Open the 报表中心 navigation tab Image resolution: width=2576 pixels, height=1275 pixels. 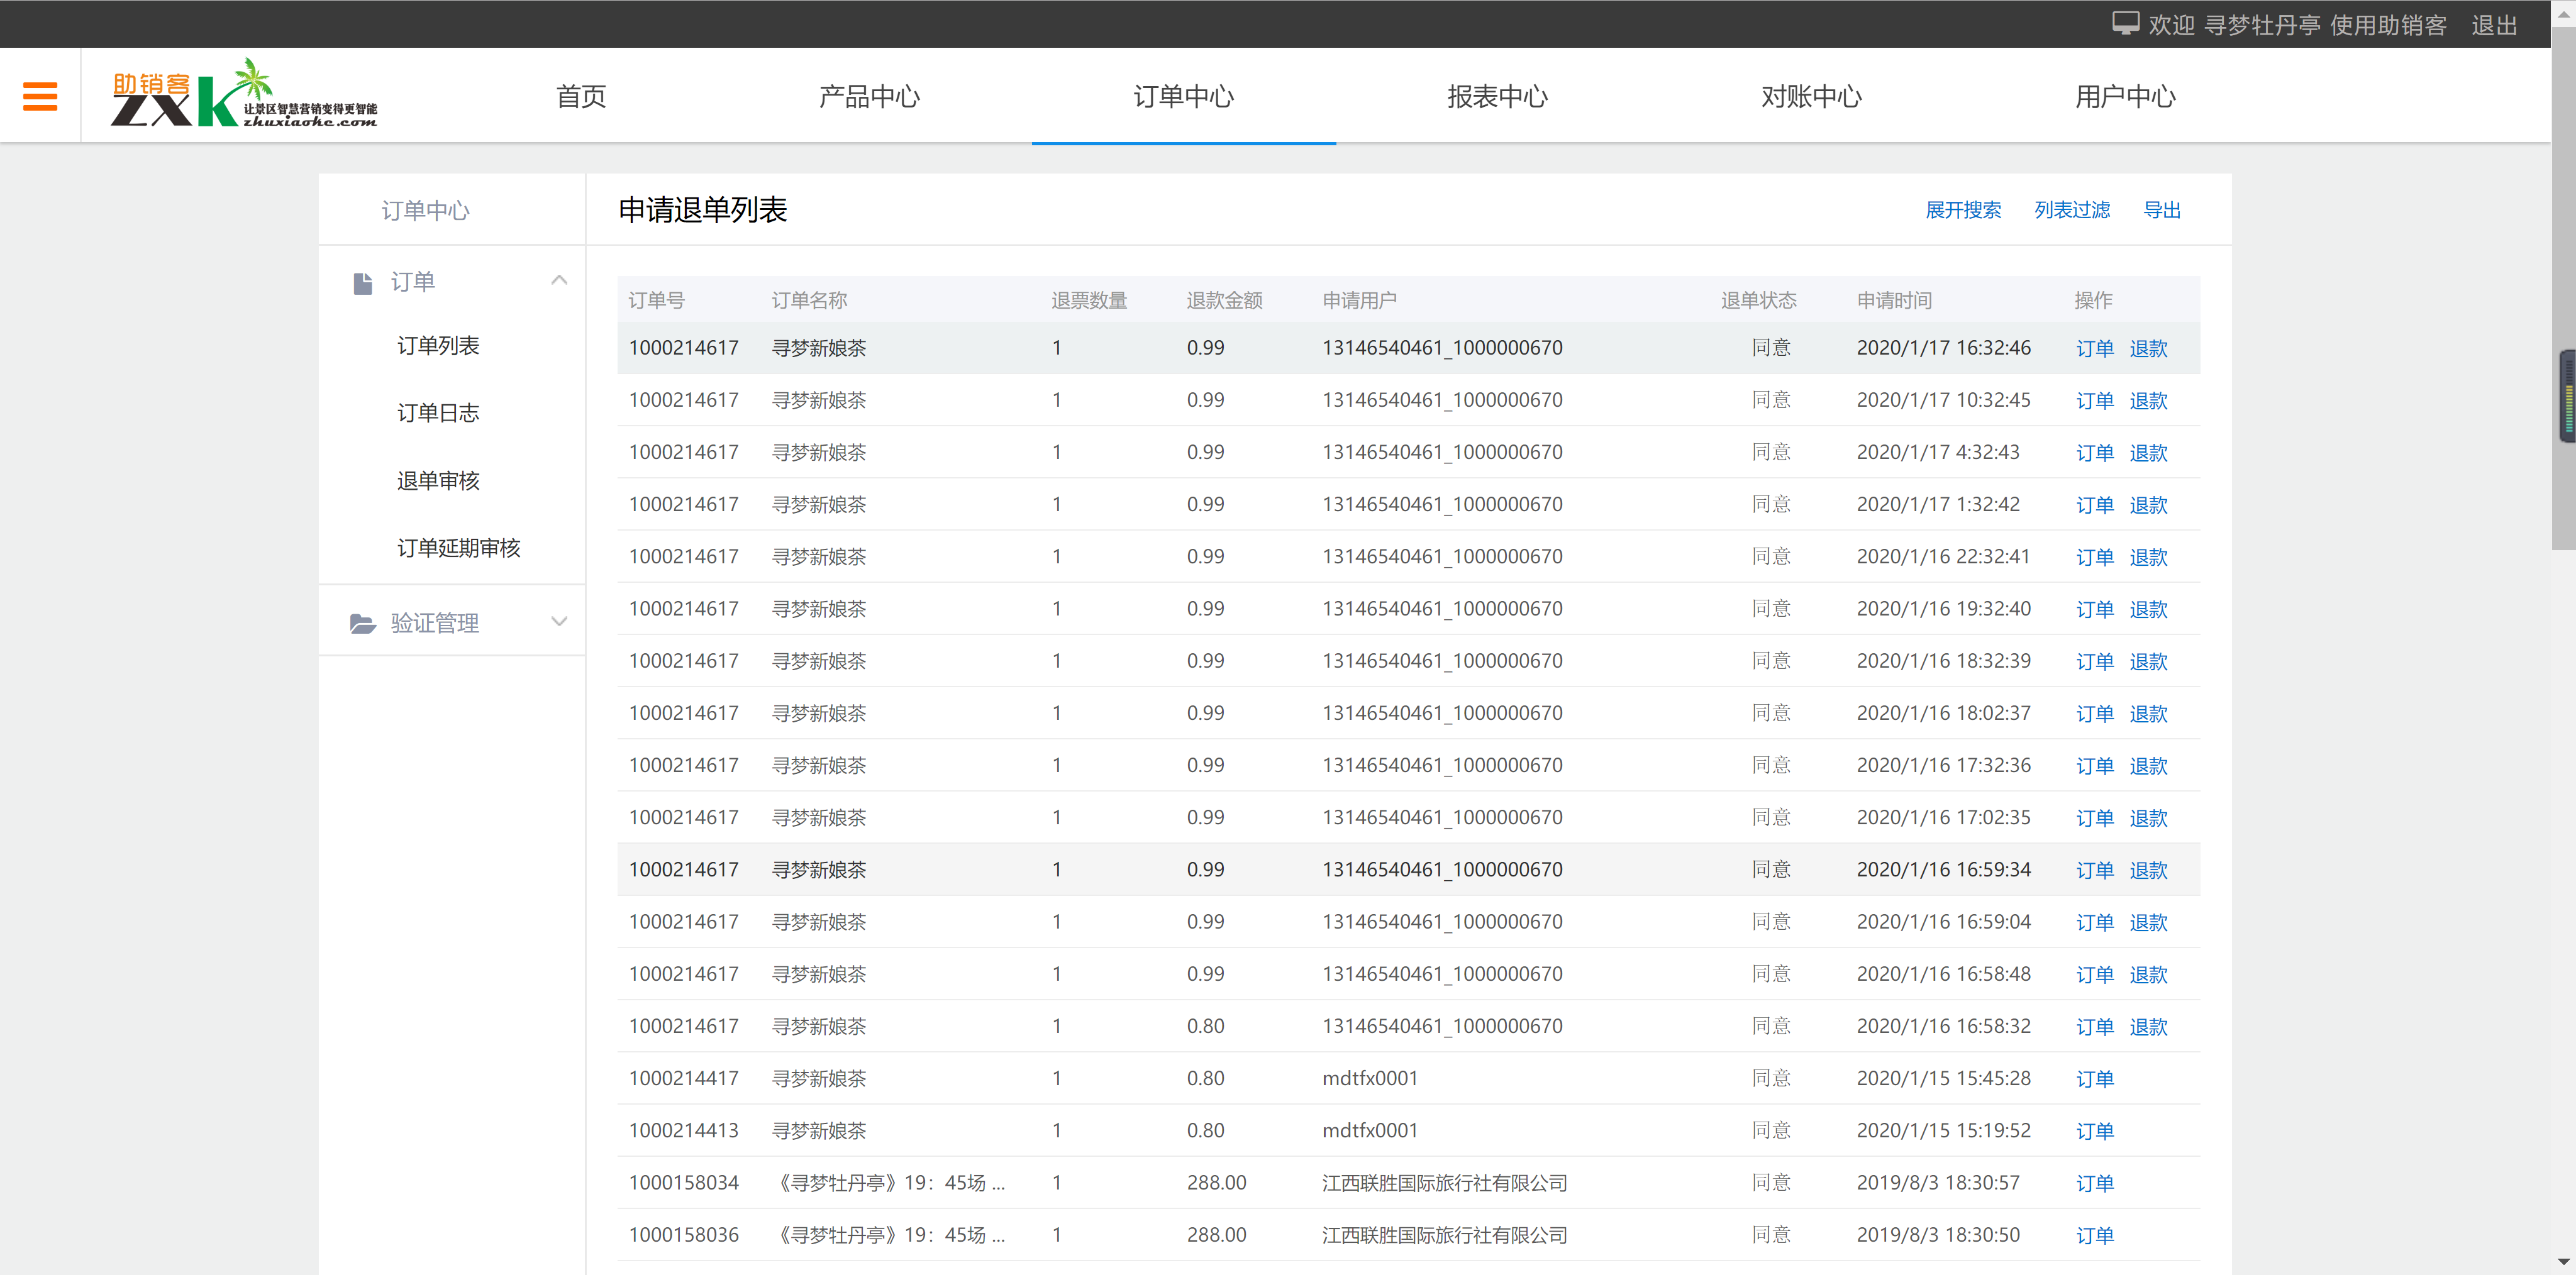point(1497,96)
